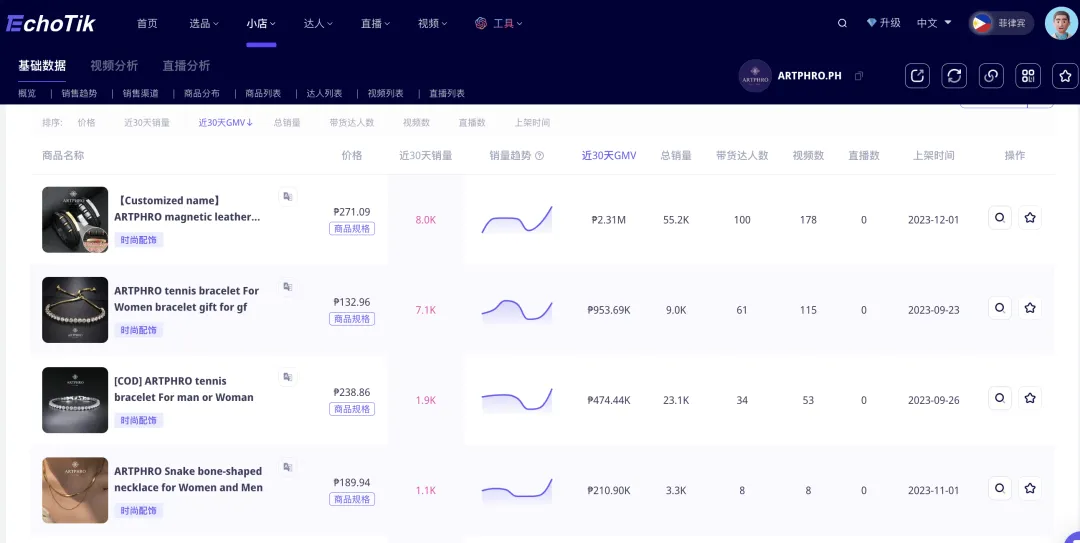
Task: Favorite the COD tennis bracelet row star
Action: (x=1030, y=398)
